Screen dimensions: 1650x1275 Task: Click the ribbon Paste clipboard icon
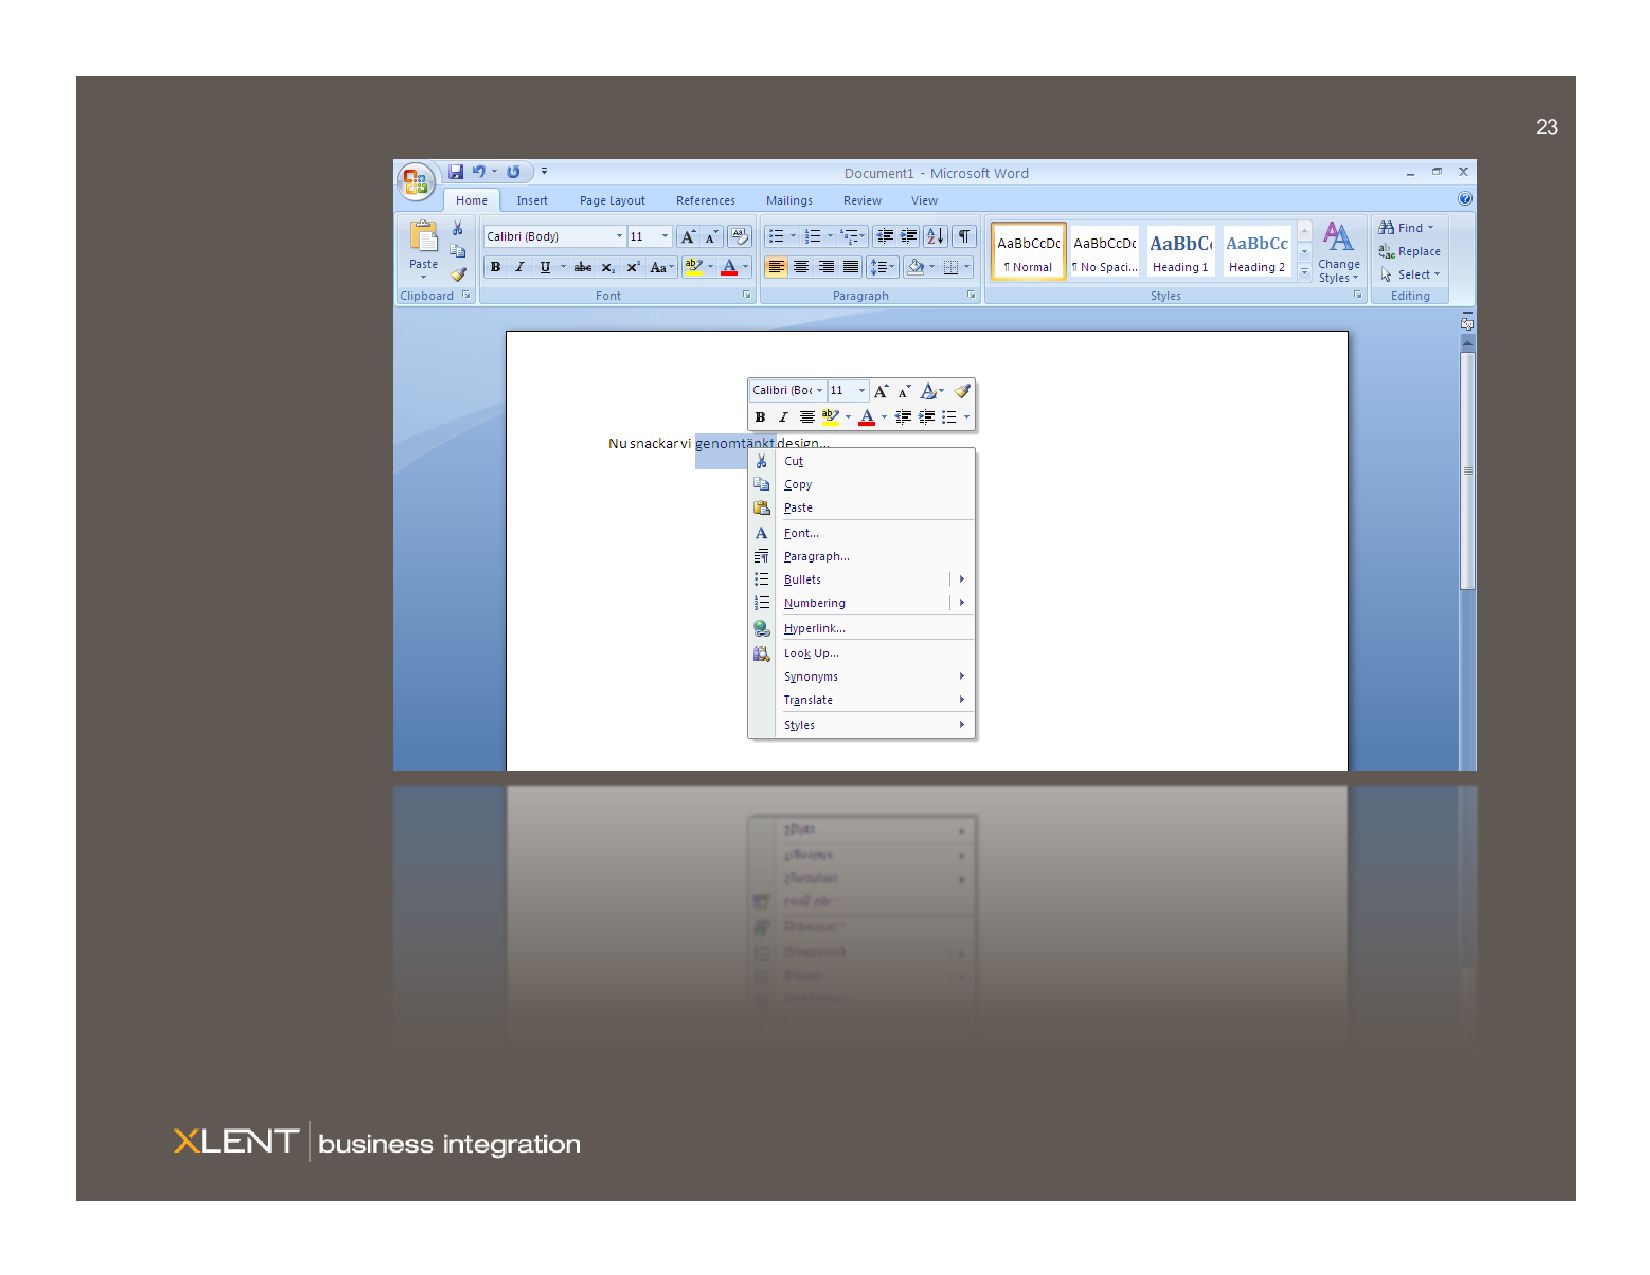coord(423,237)
